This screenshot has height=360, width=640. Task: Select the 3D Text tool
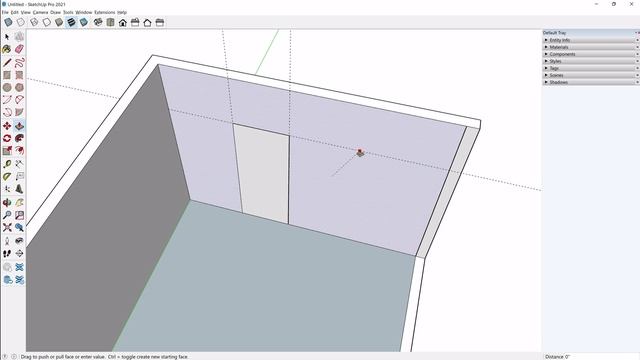coord(19,189)
